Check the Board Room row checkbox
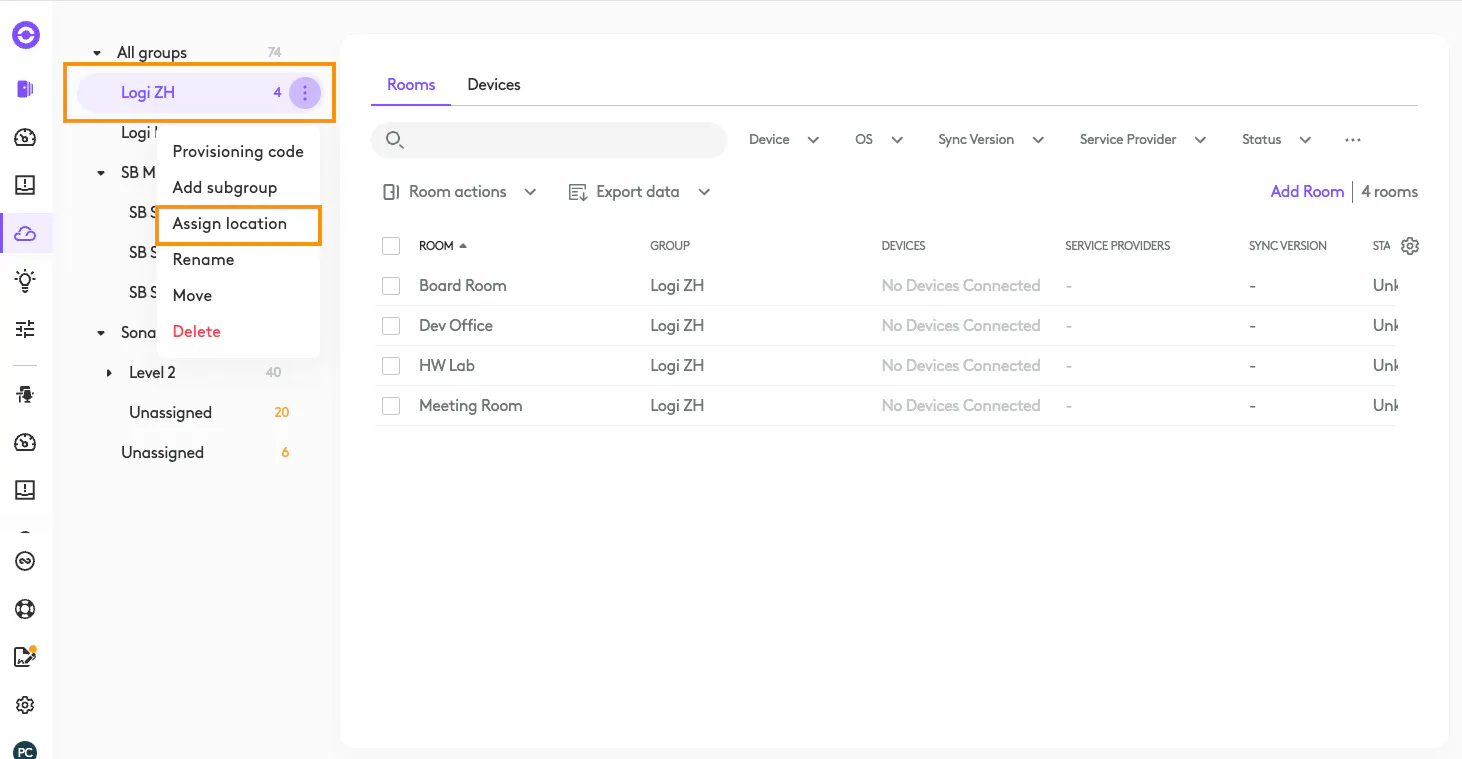 391,286
